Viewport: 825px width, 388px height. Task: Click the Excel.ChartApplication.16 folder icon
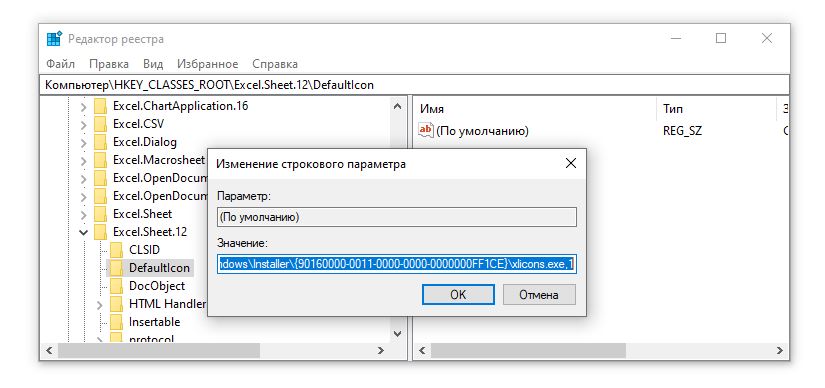click(x=100, y=106)
